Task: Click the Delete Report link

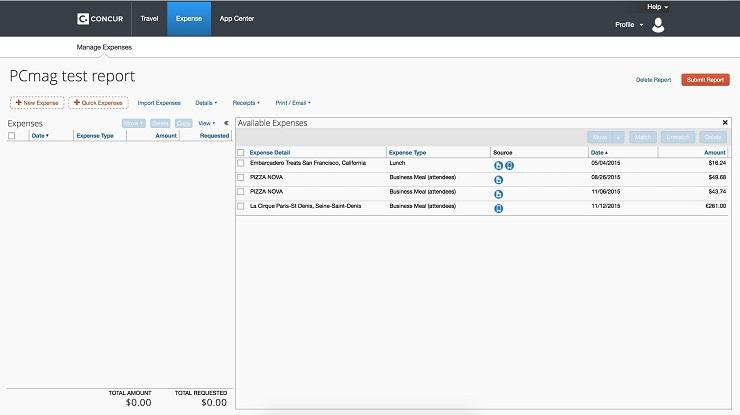Action: point(653,80)
